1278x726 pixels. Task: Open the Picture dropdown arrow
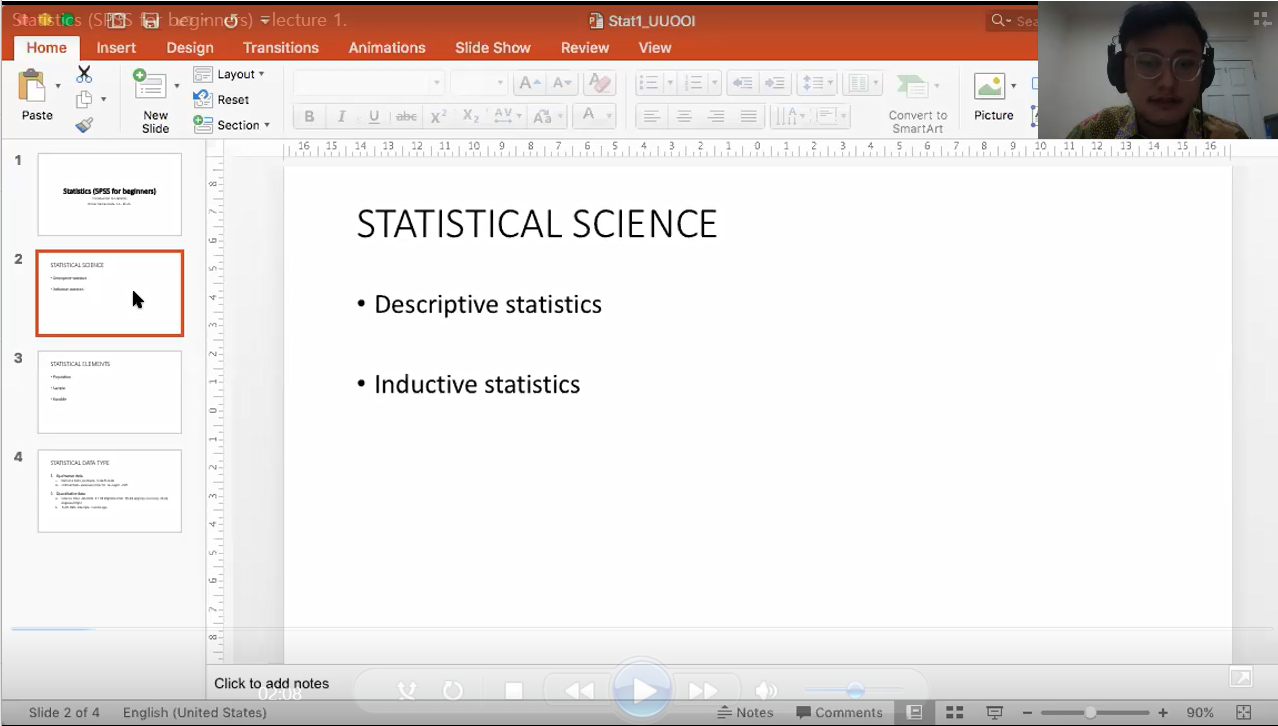tap(1013, 86)
